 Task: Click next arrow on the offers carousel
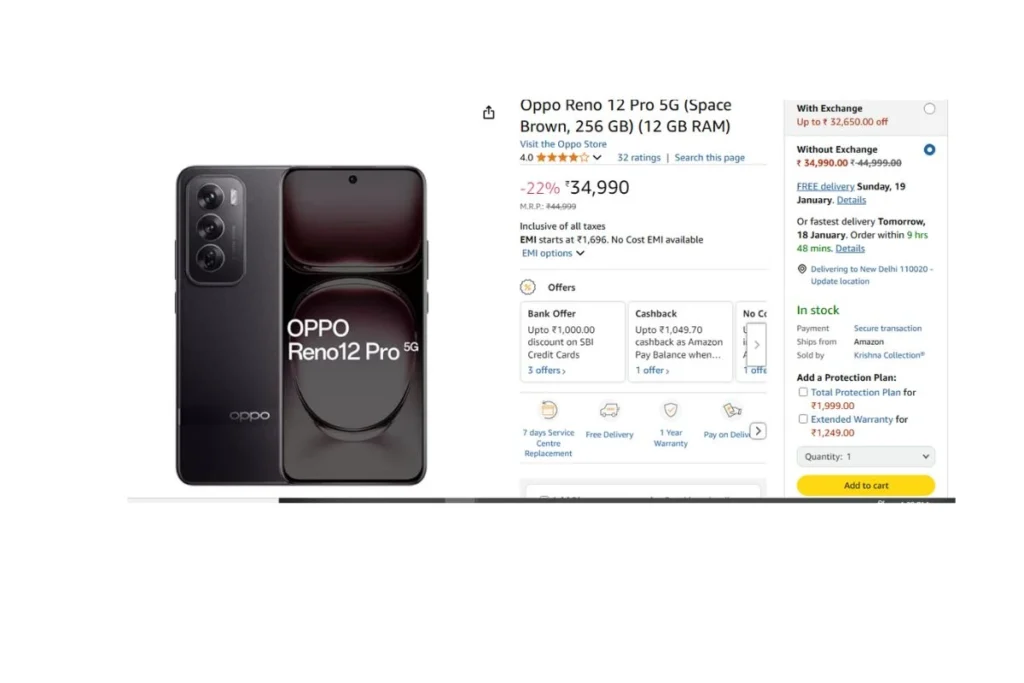[756, 344]
